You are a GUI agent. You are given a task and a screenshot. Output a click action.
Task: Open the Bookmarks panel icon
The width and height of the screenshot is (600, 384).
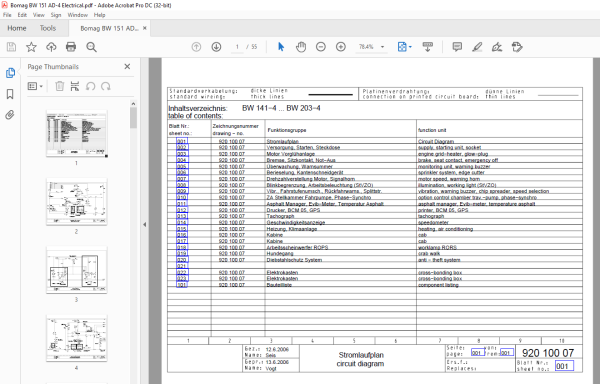pyautogui.click(x=10, y=94)
